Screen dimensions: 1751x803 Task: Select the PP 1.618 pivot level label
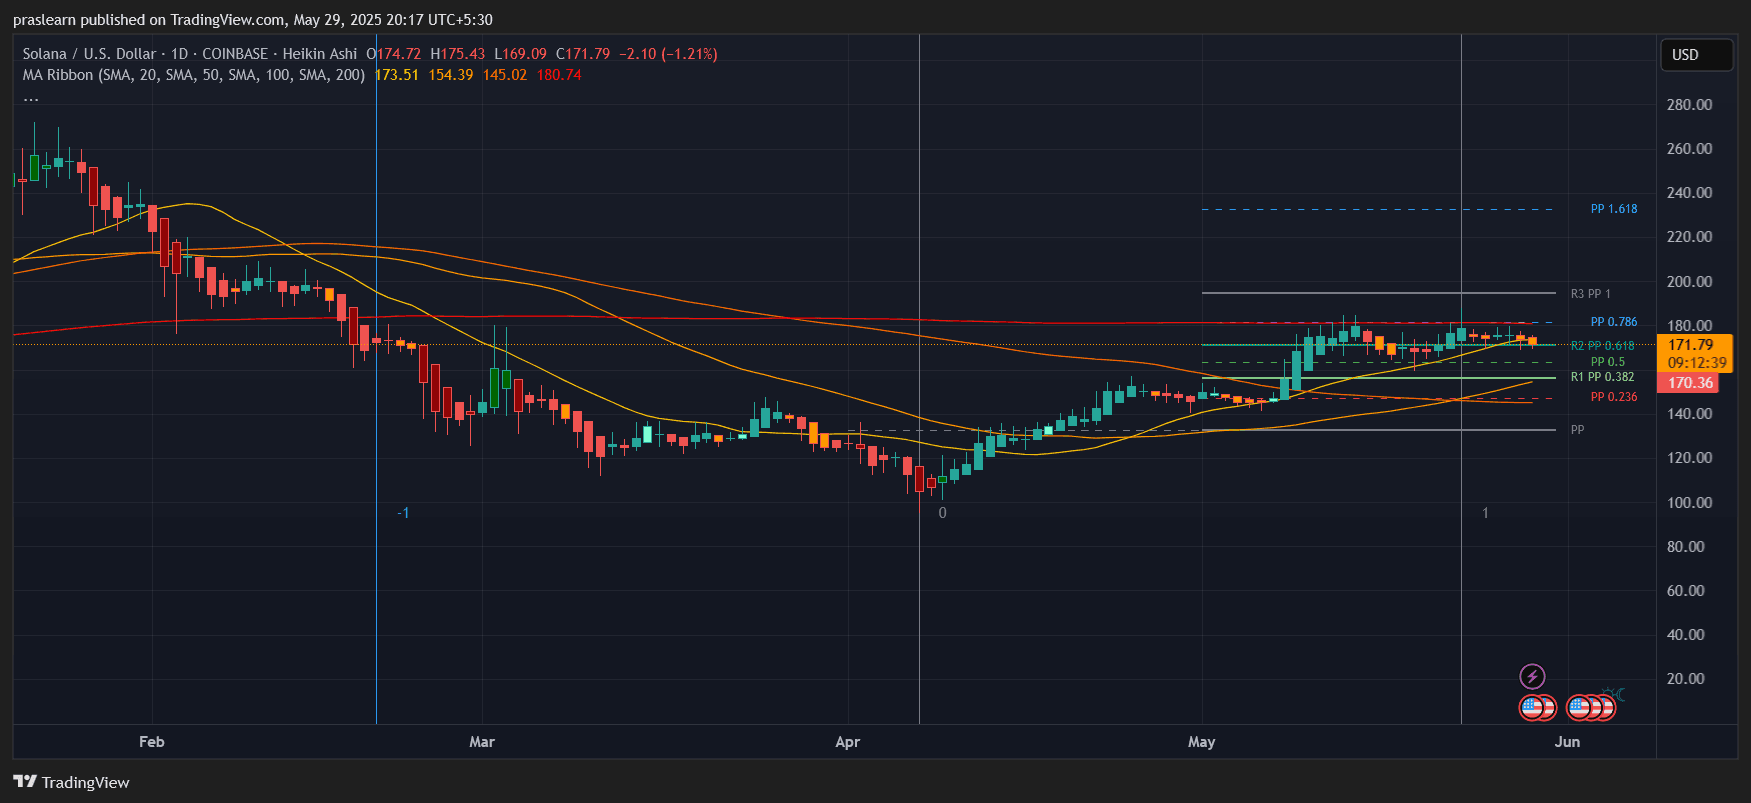coord(1614,209)
